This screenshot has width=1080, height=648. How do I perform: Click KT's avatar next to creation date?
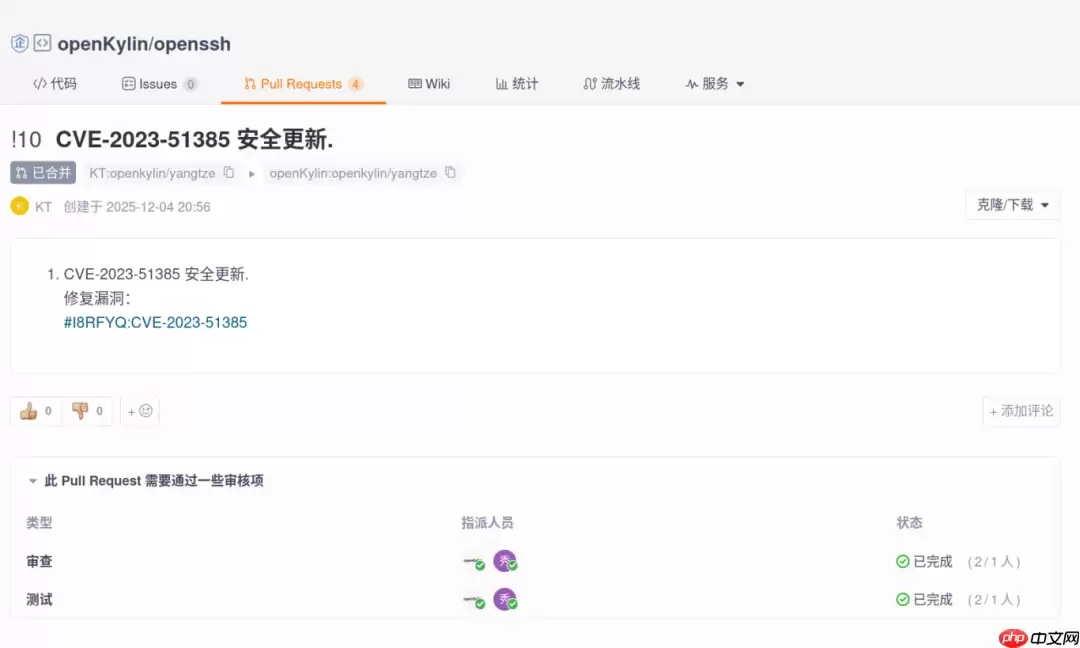19,206
